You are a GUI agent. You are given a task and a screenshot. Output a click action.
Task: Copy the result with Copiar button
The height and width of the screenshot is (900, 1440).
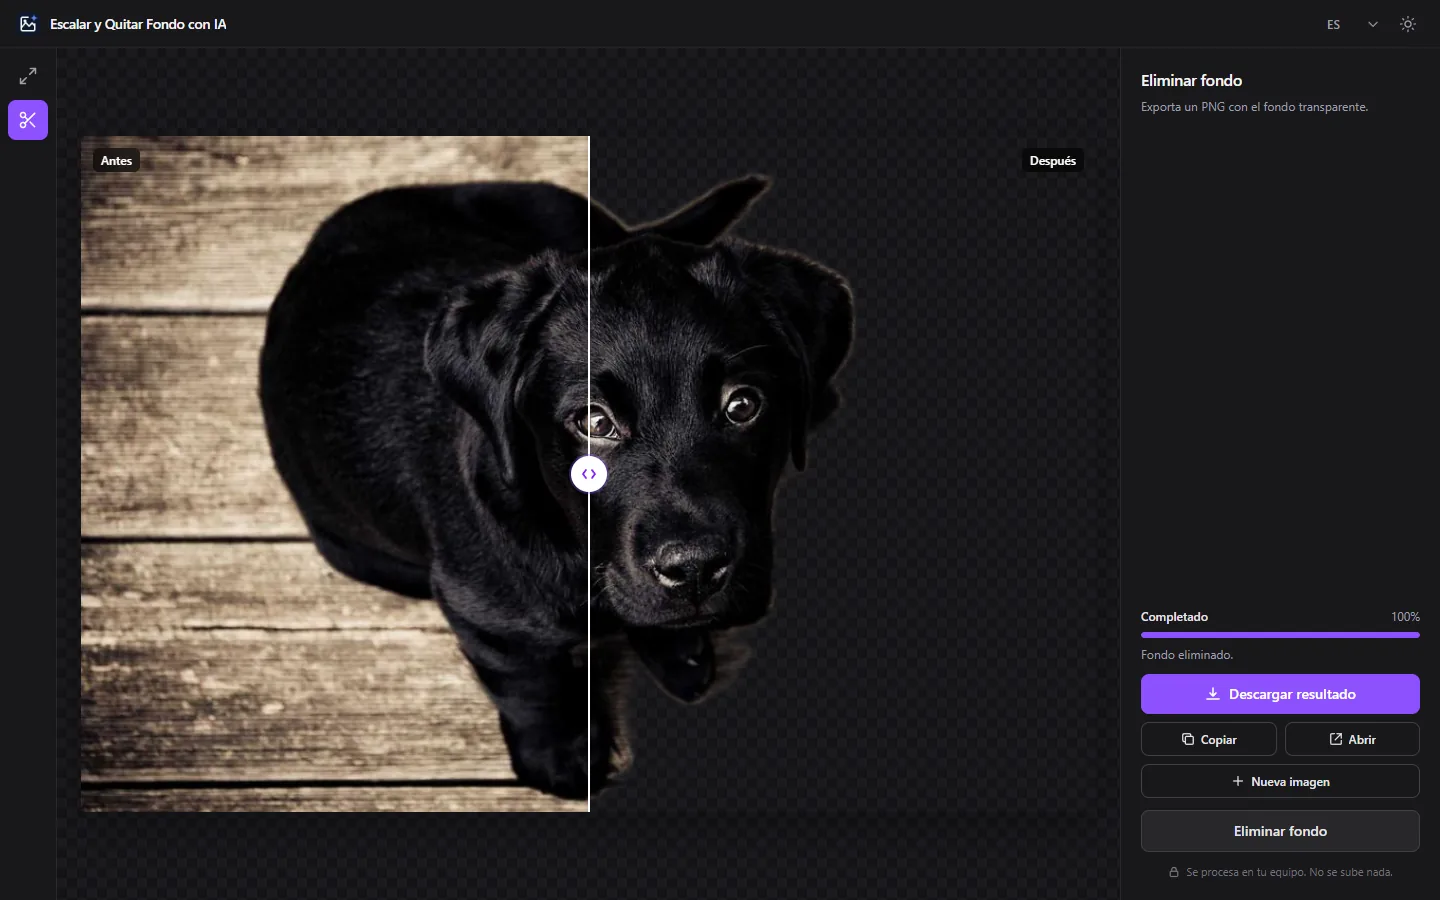pyautogui.click(x=1208, y=740)
